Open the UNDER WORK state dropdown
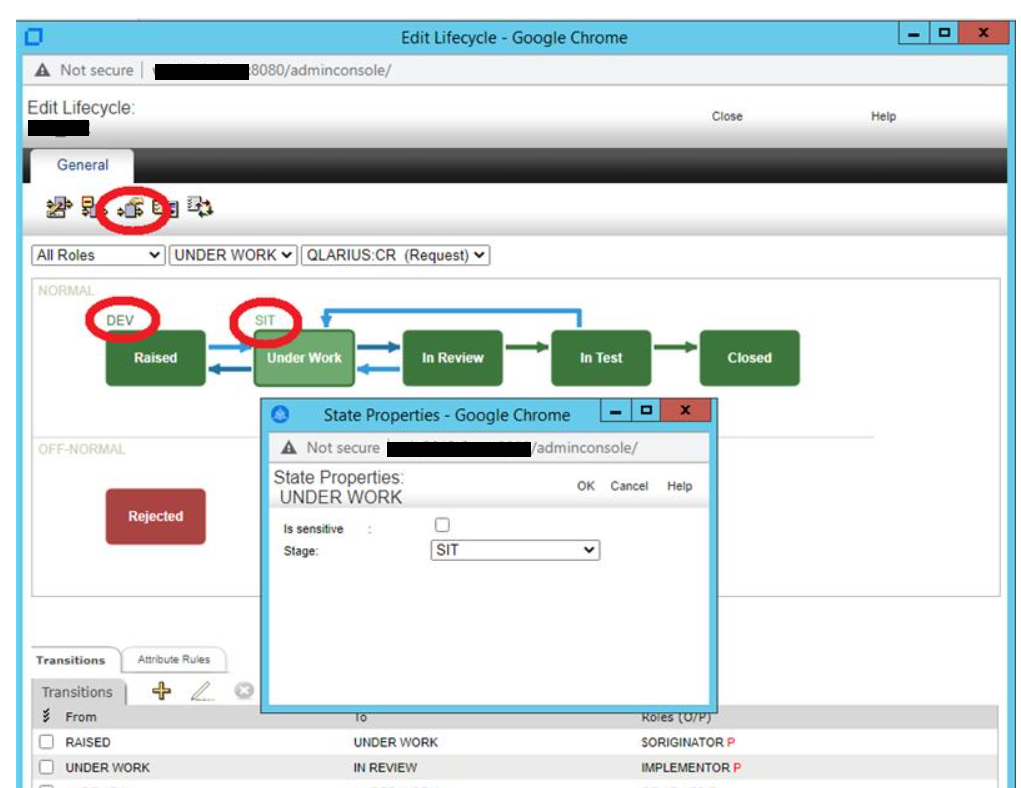This screenshot has width=1021, height=788. 233,255
